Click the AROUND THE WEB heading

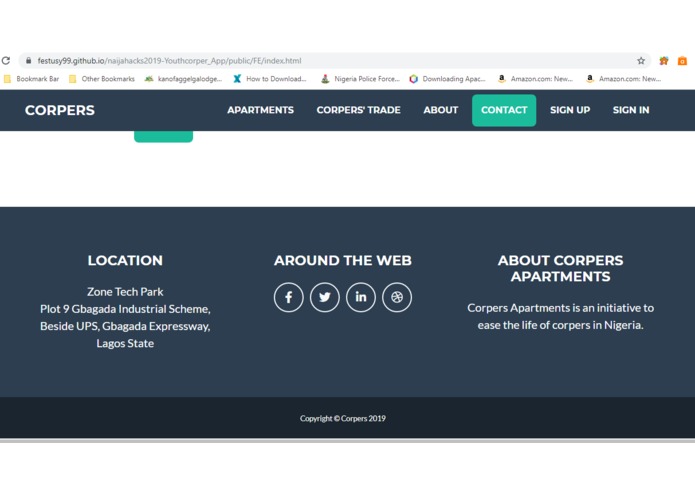343,261
